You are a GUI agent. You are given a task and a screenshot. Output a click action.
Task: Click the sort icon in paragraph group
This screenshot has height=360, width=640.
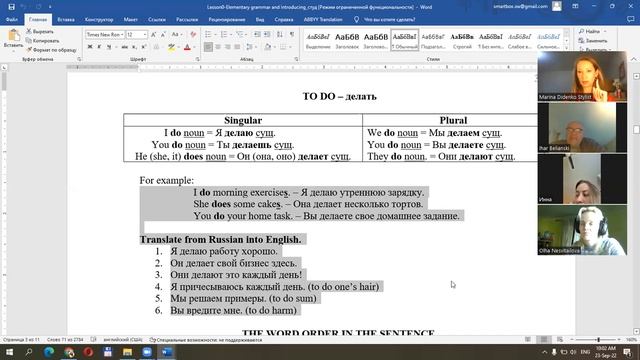coord(280,35)
